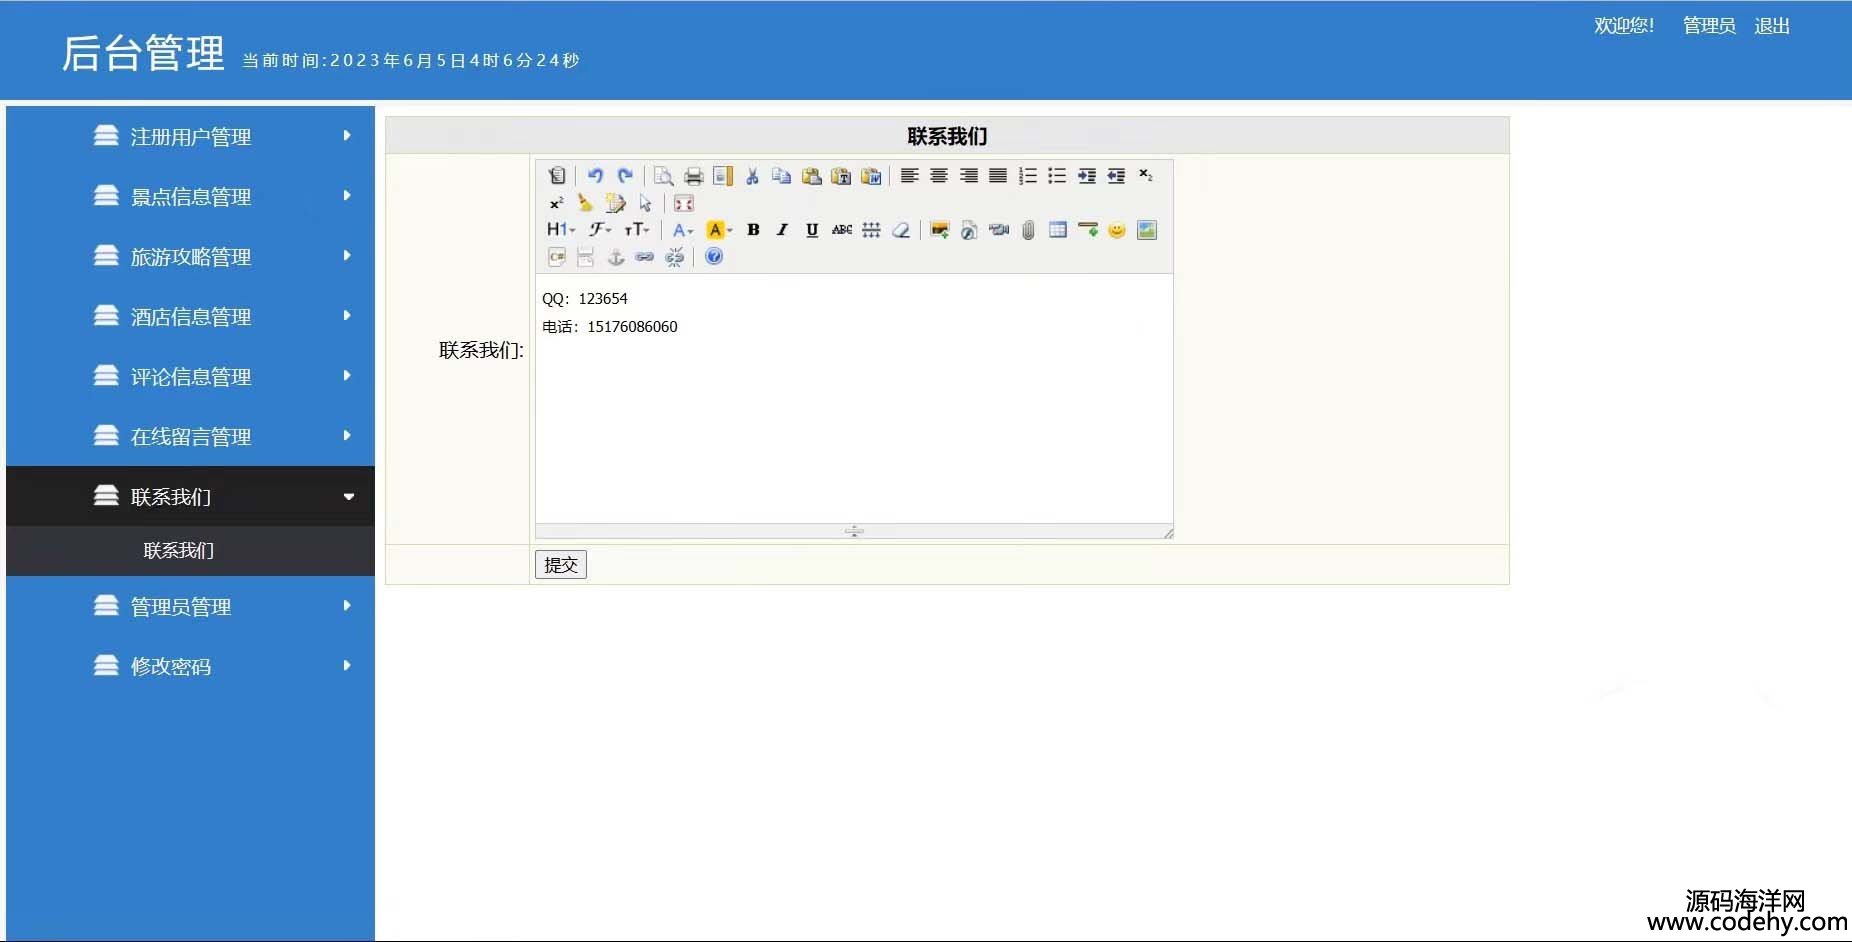
Task: Click the Quick Format icon
Action: 616,203
